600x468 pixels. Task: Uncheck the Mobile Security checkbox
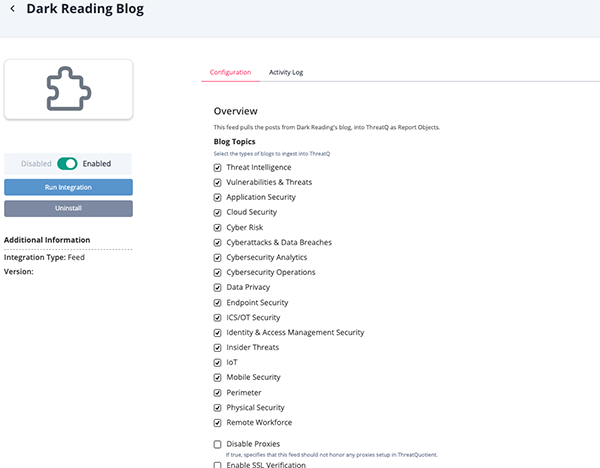pos(217,378)
